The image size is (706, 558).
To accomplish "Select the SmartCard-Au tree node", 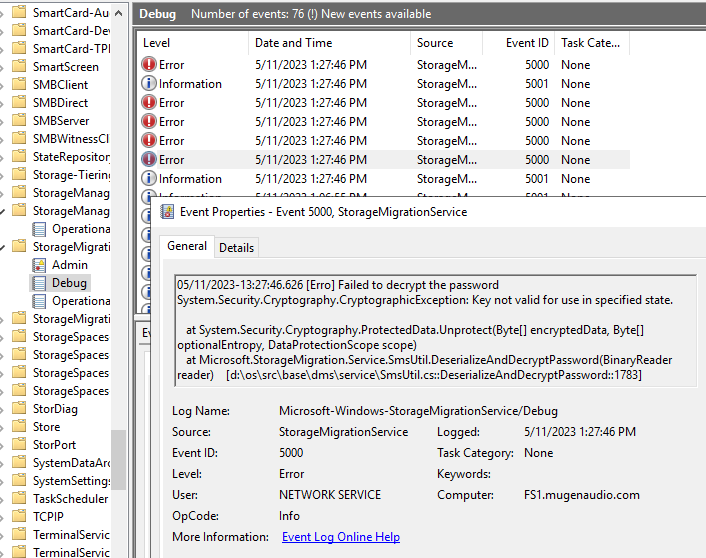I will 71,13.
